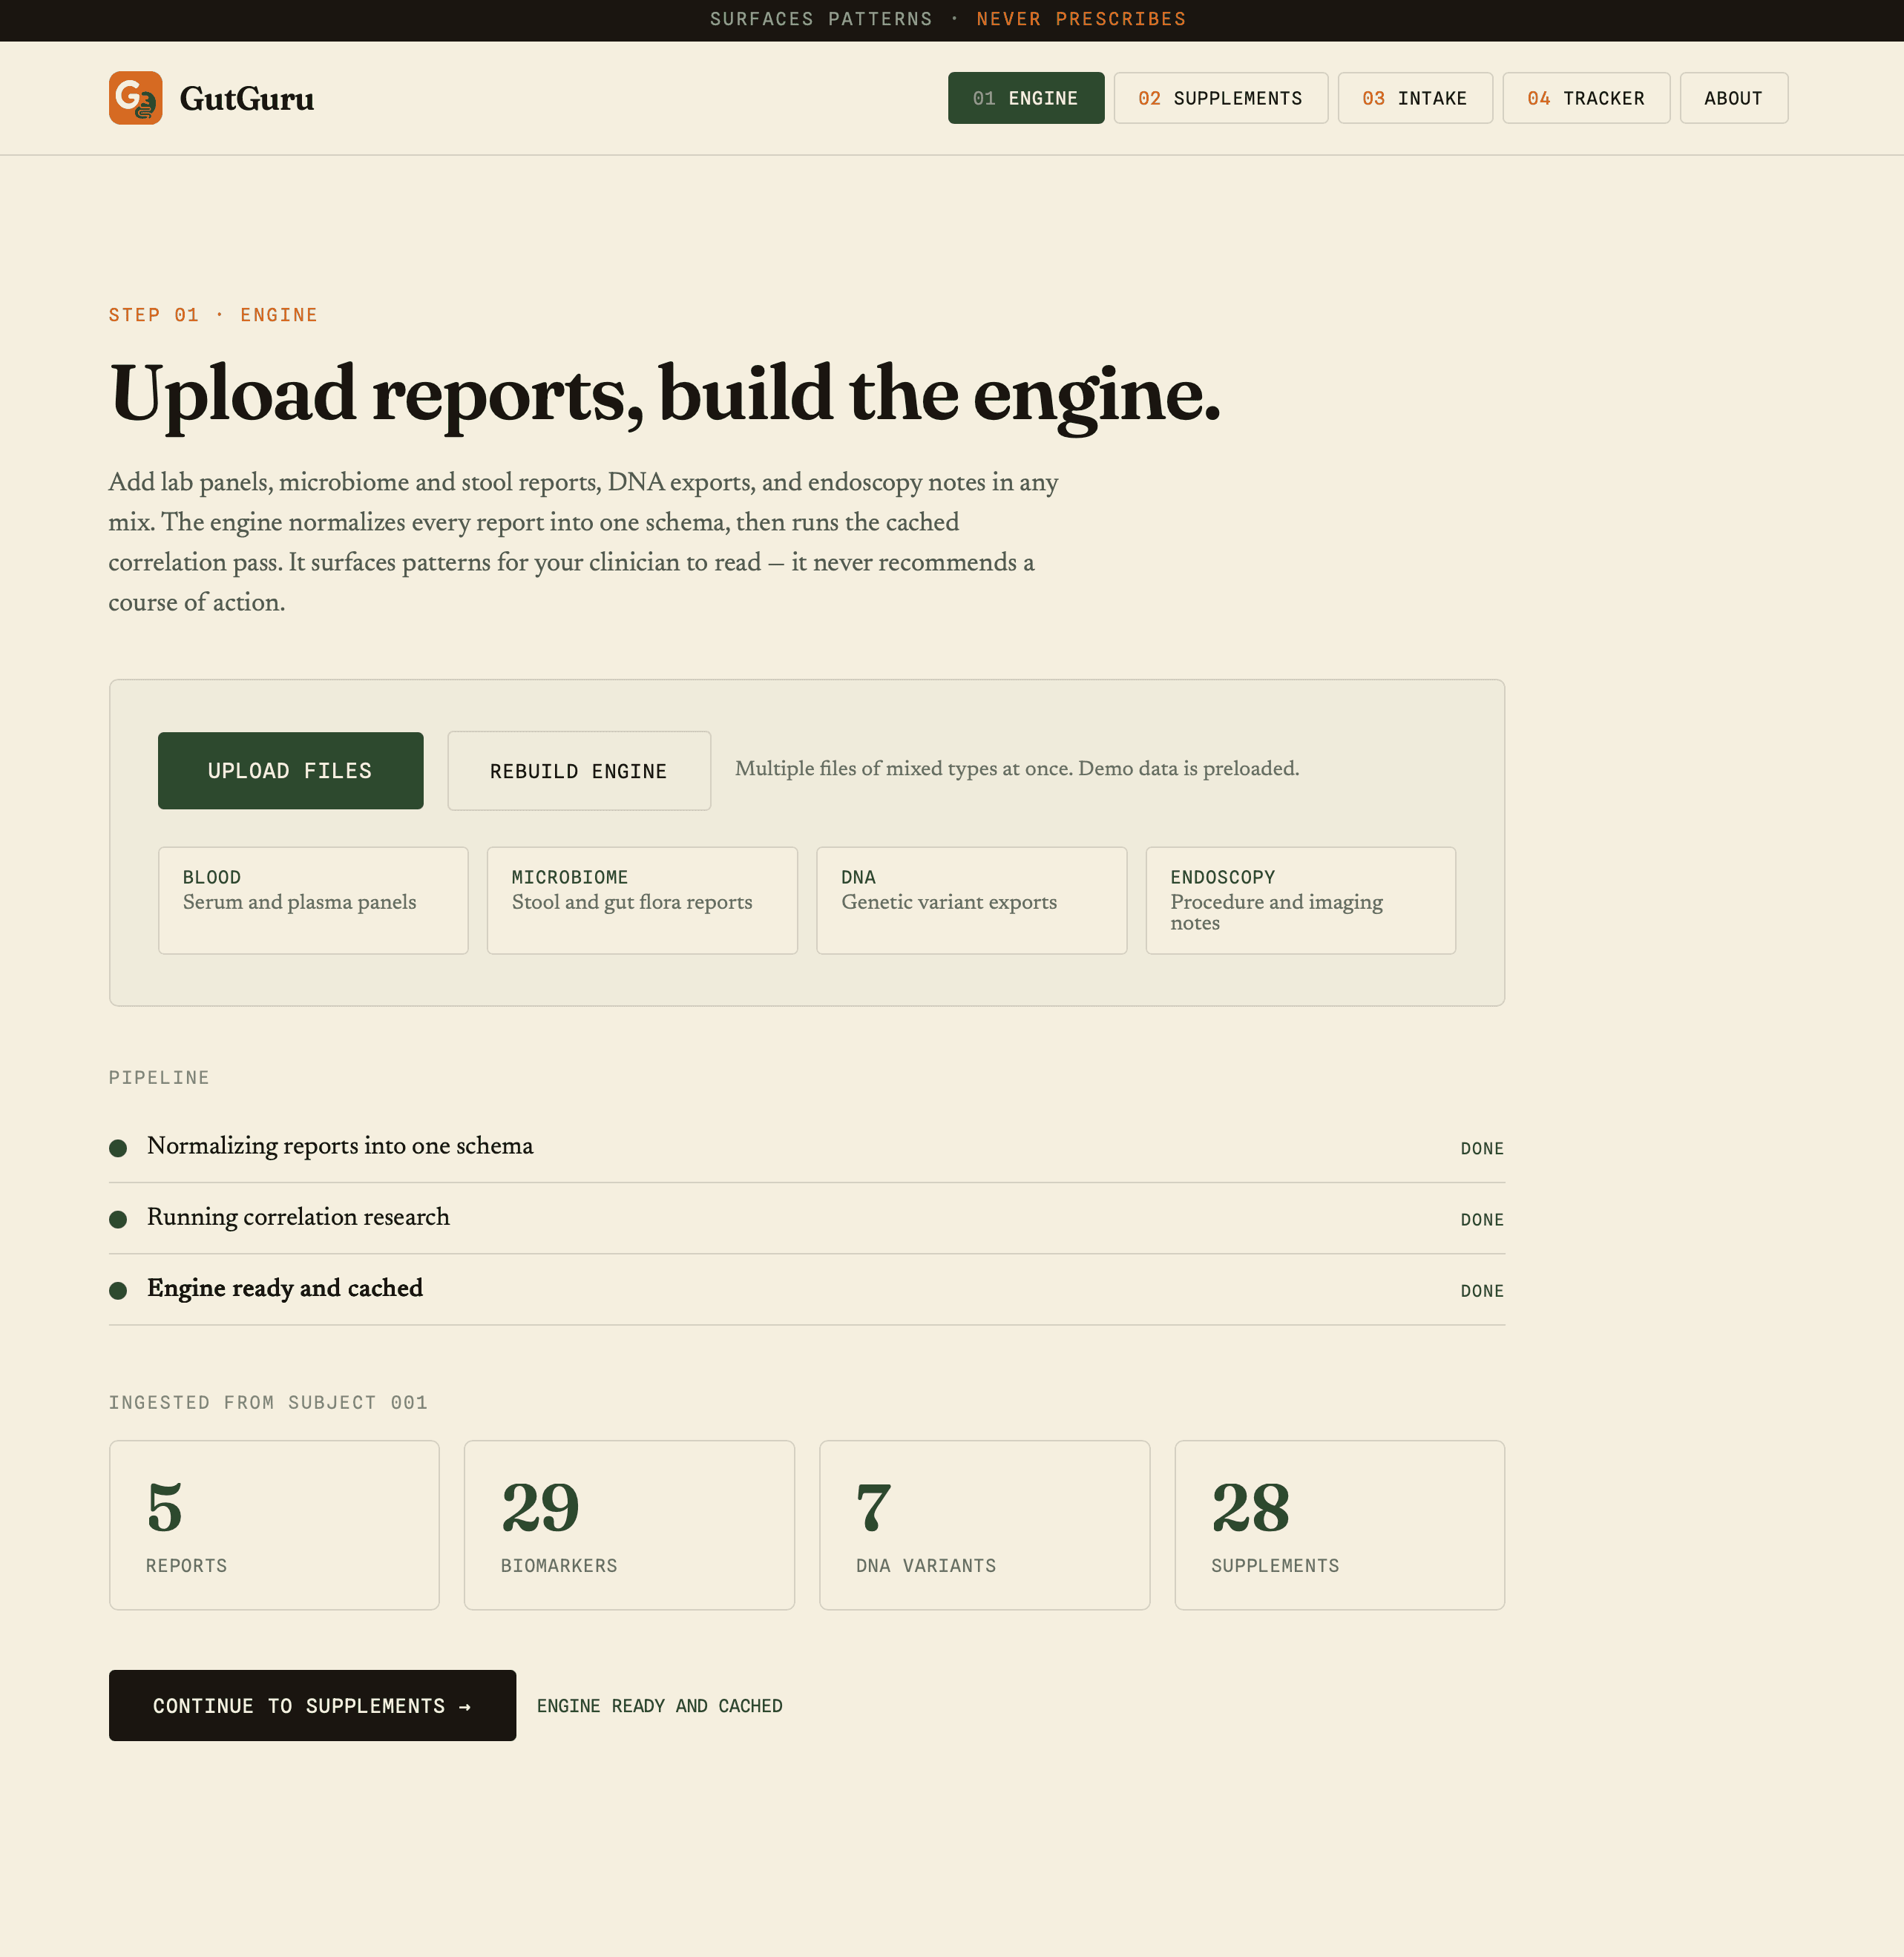
Task: Switch to the 02 Supplements tab
Action: [1221, 98]
